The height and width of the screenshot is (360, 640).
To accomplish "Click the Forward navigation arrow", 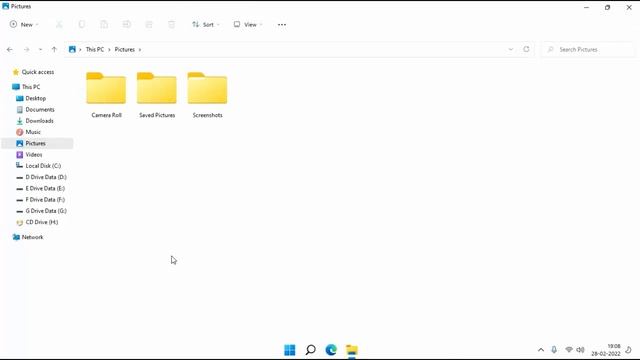I will pyautogui.click(x=27, y=49).
